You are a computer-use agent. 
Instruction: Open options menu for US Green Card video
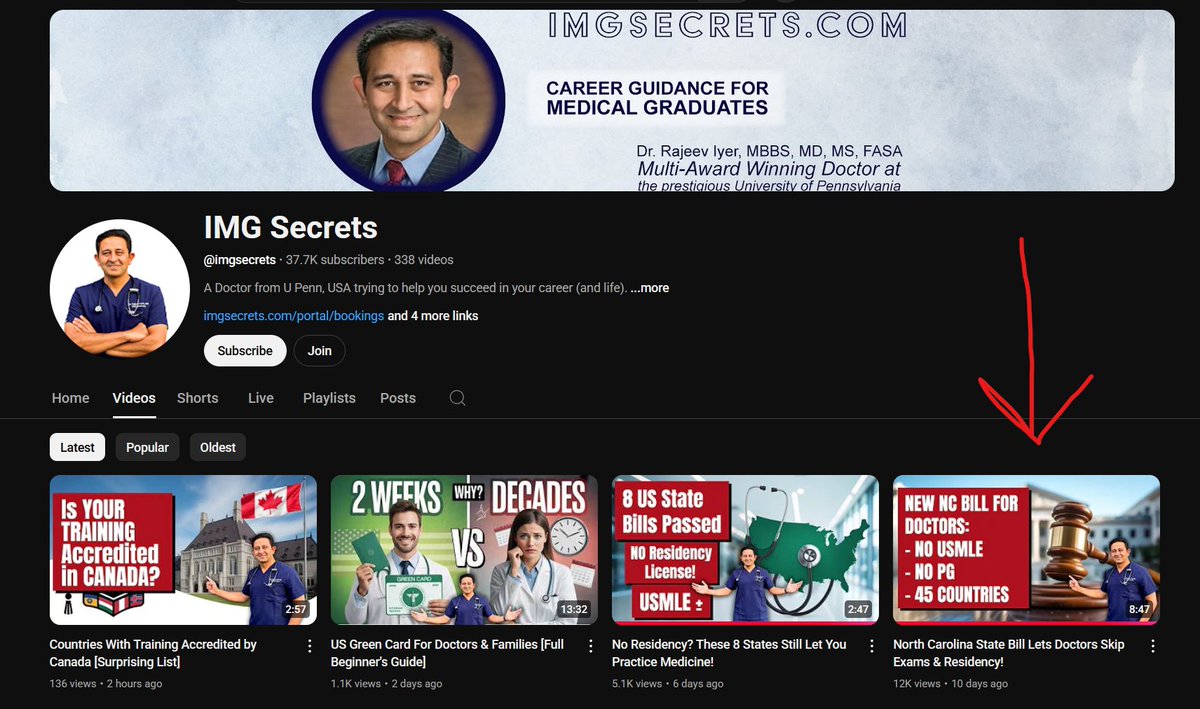point(591,646)
